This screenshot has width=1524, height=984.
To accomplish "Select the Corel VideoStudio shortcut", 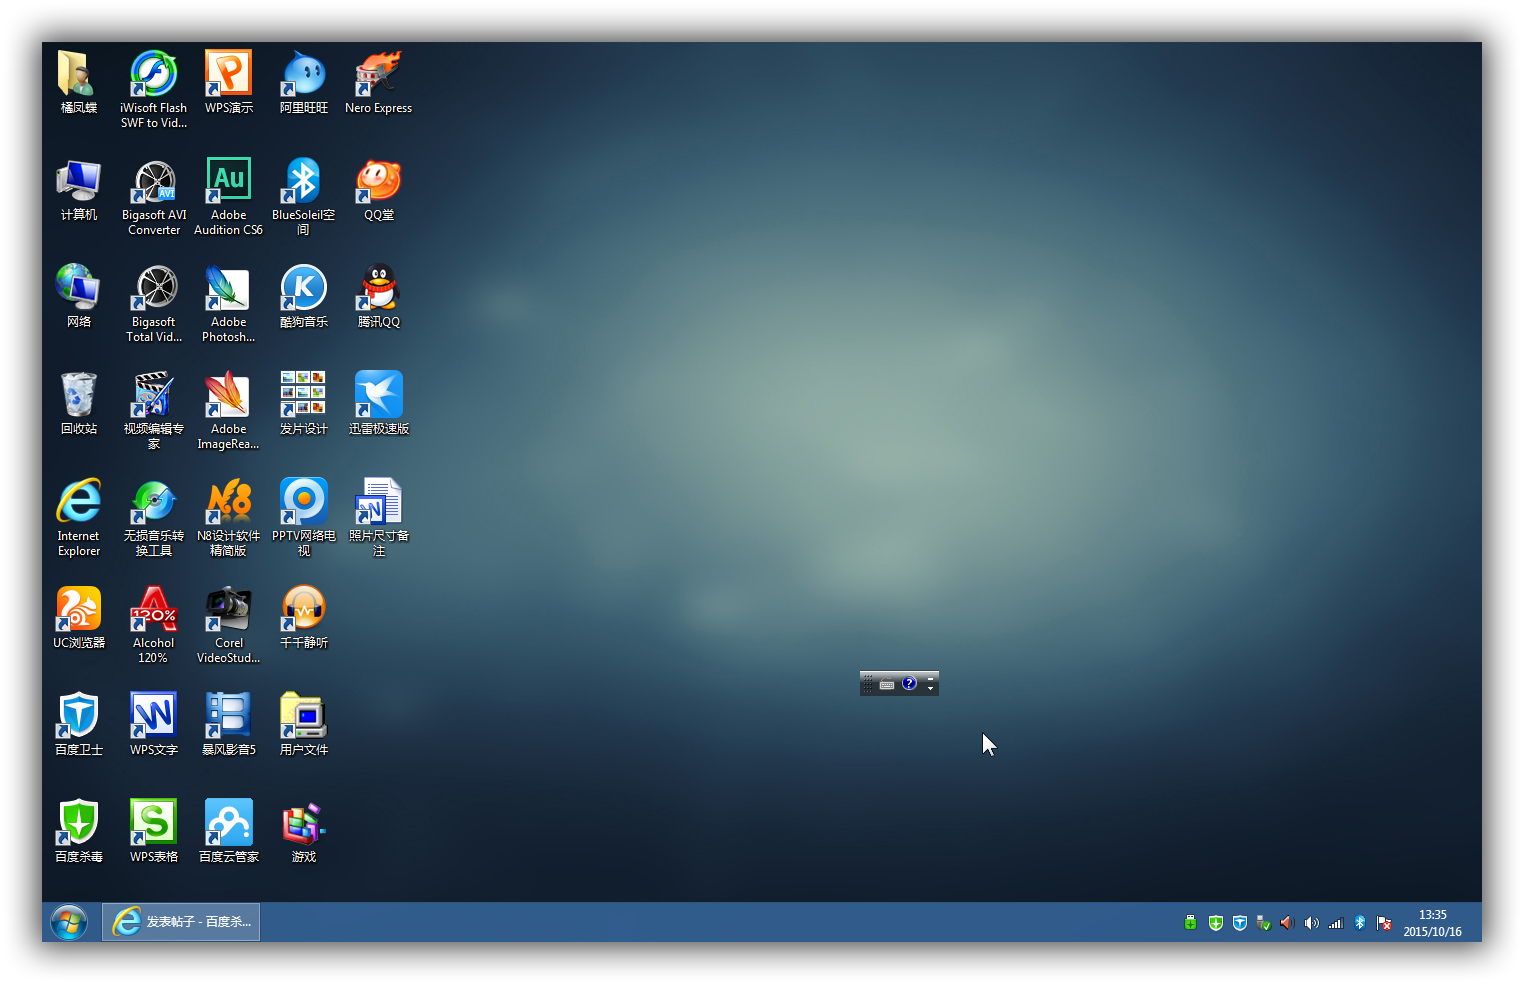I will click(229, 625).
